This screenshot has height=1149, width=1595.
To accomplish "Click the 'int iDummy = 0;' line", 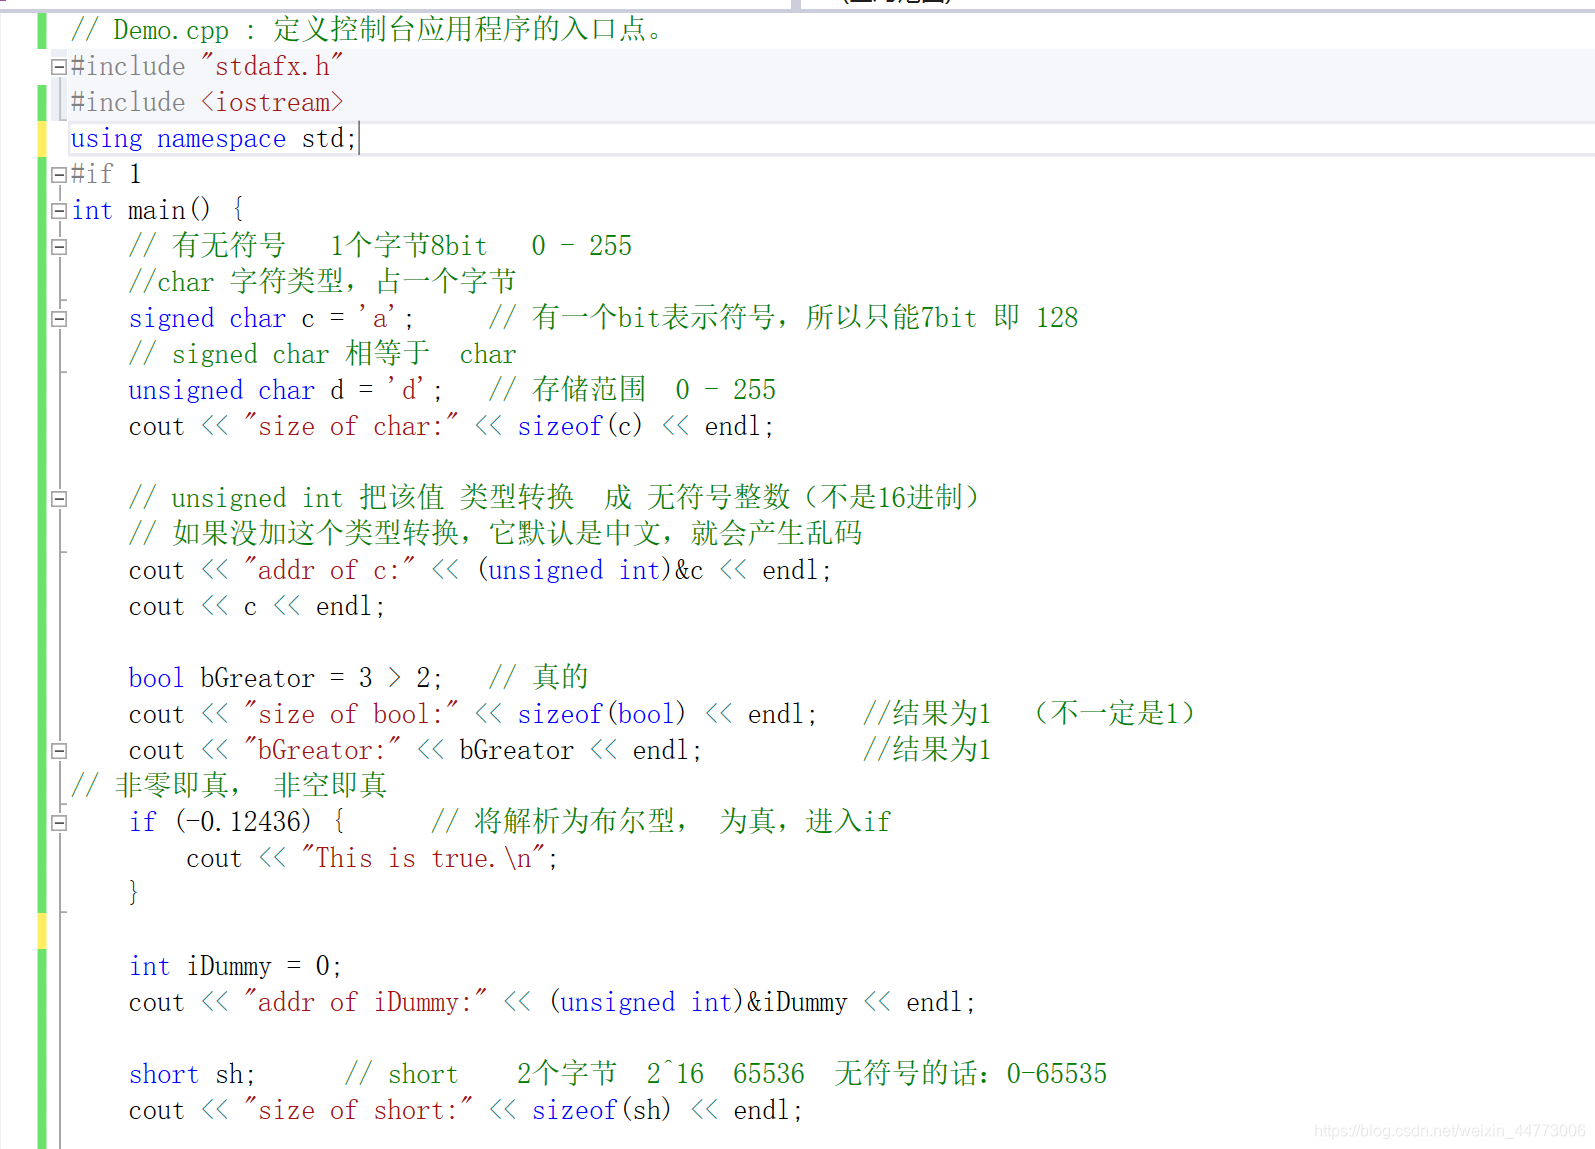I will 235,966.
